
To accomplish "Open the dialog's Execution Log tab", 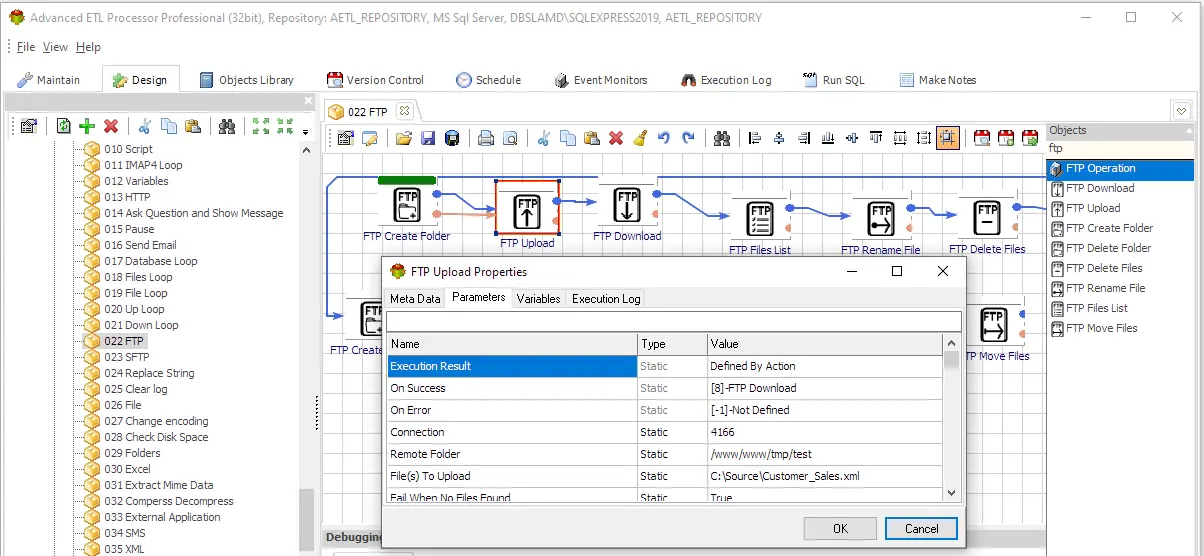I will click(x=606, y=299).
